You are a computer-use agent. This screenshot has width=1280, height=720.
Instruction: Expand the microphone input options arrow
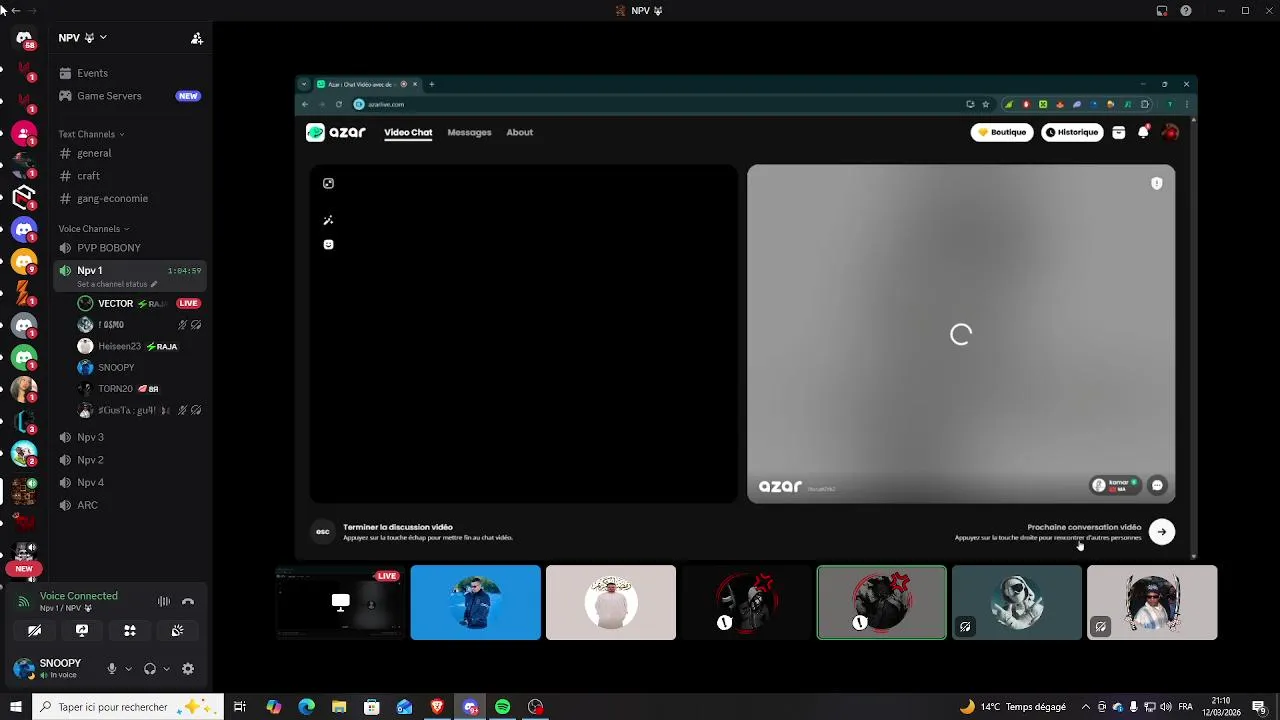(x=128, y=669)
